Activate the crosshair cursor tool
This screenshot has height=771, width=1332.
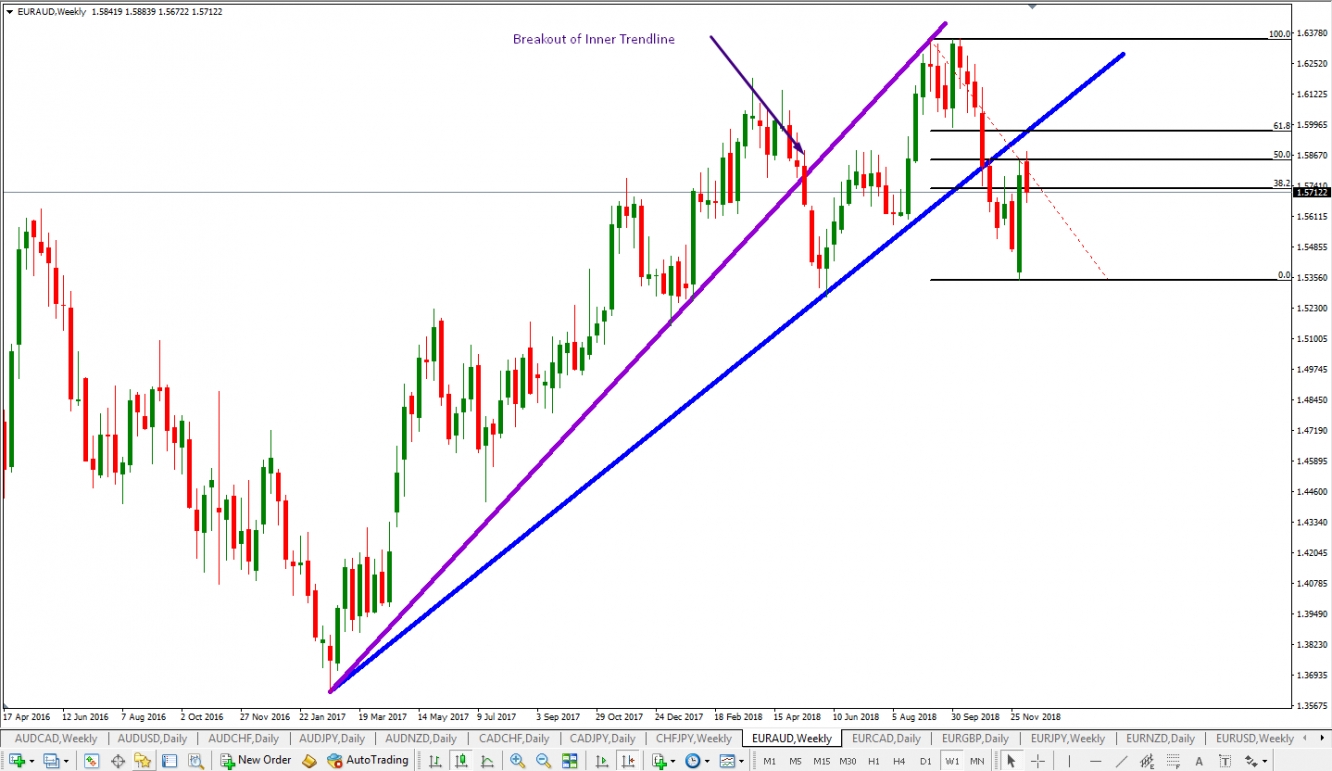click(x=1038, y=761)
